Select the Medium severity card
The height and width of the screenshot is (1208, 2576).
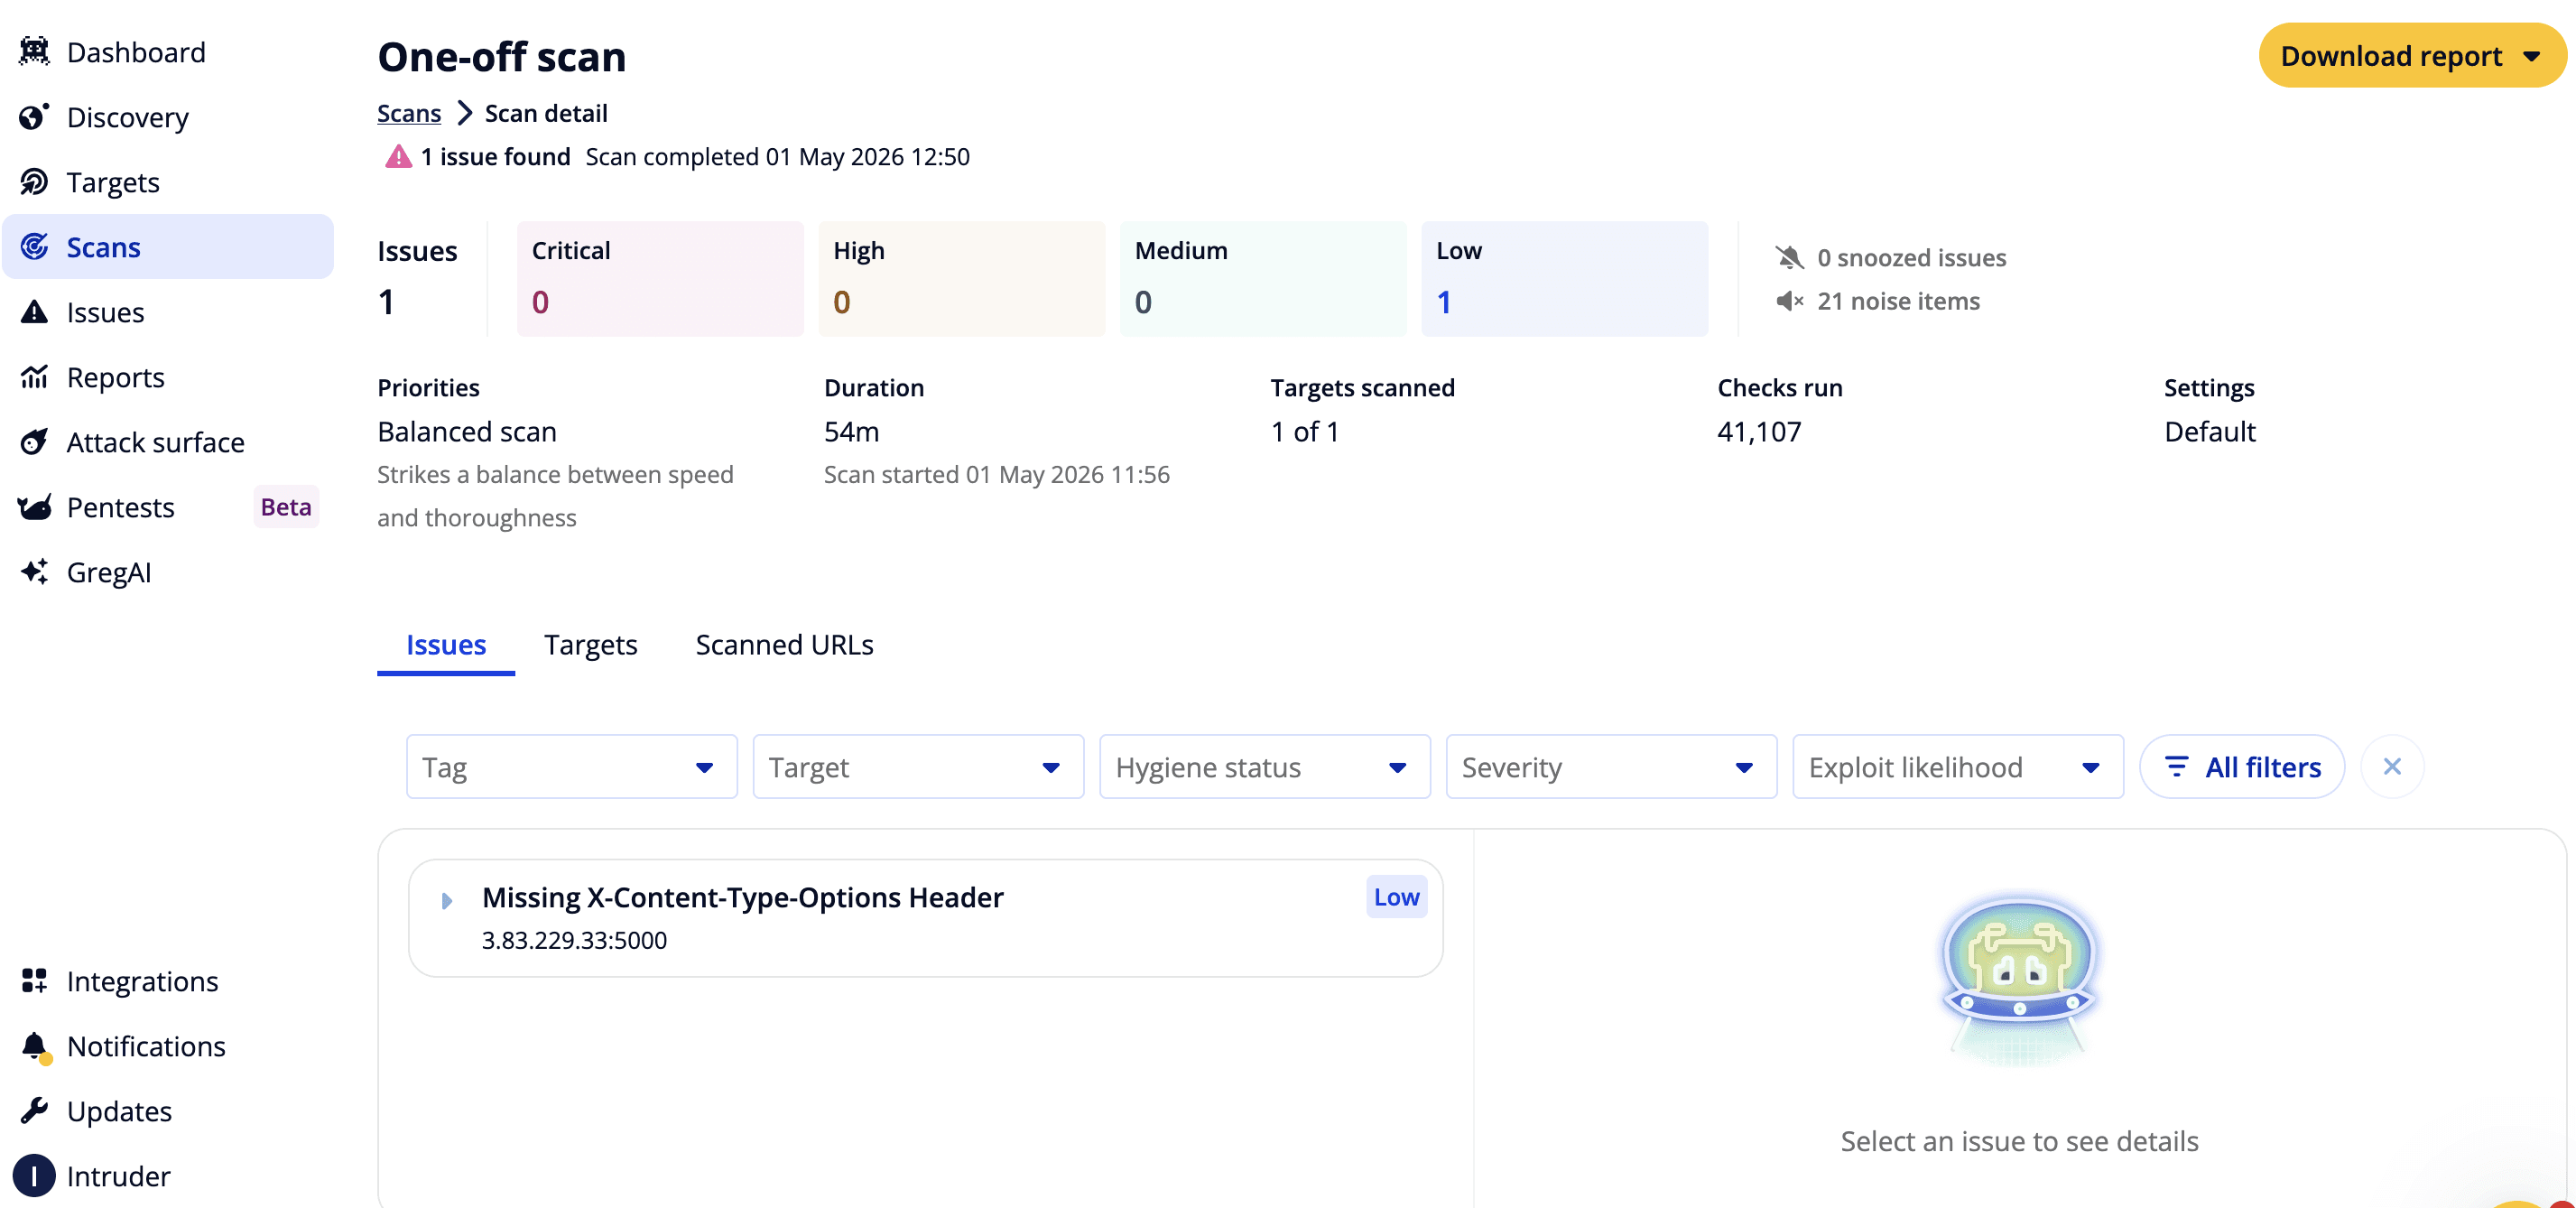(x=1262, y=278)
